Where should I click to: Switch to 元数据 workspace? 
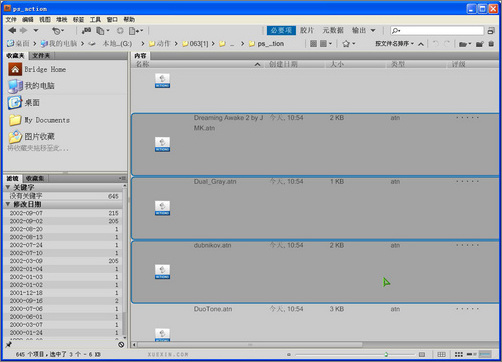pos(333,31)
